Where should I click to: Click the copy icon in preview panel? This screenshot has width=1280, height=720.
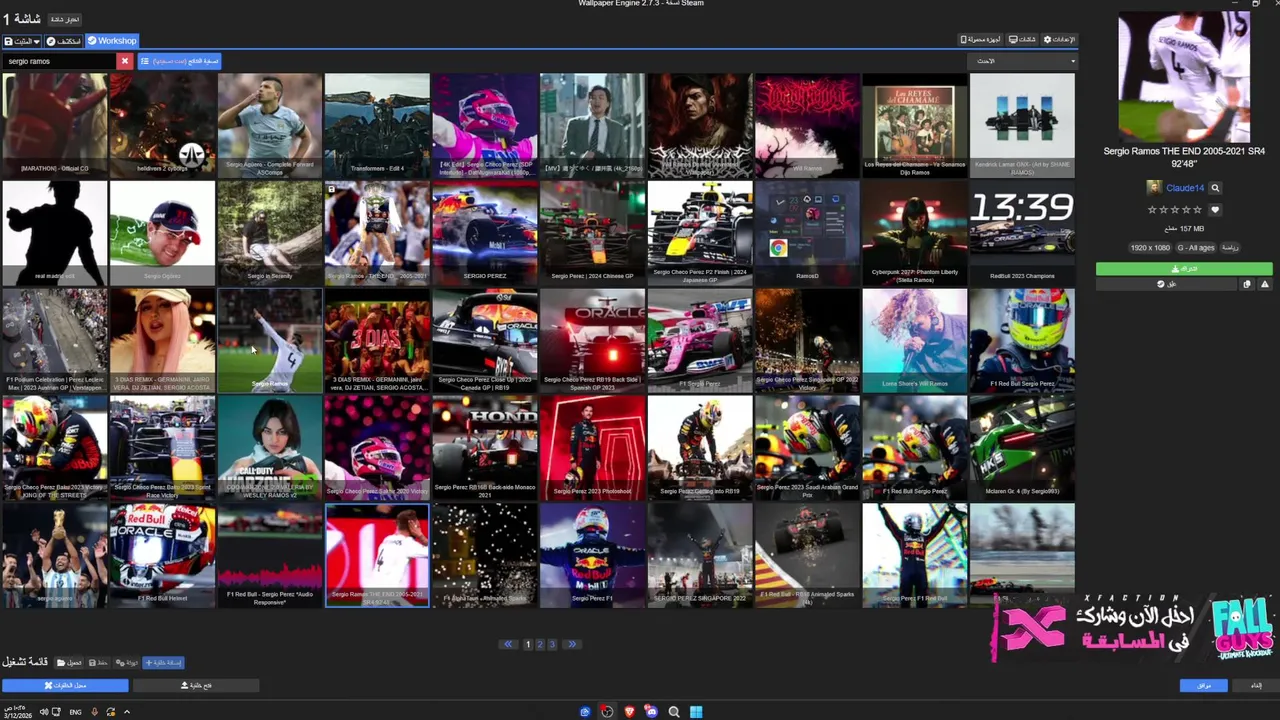click(x=1247, y=284)
